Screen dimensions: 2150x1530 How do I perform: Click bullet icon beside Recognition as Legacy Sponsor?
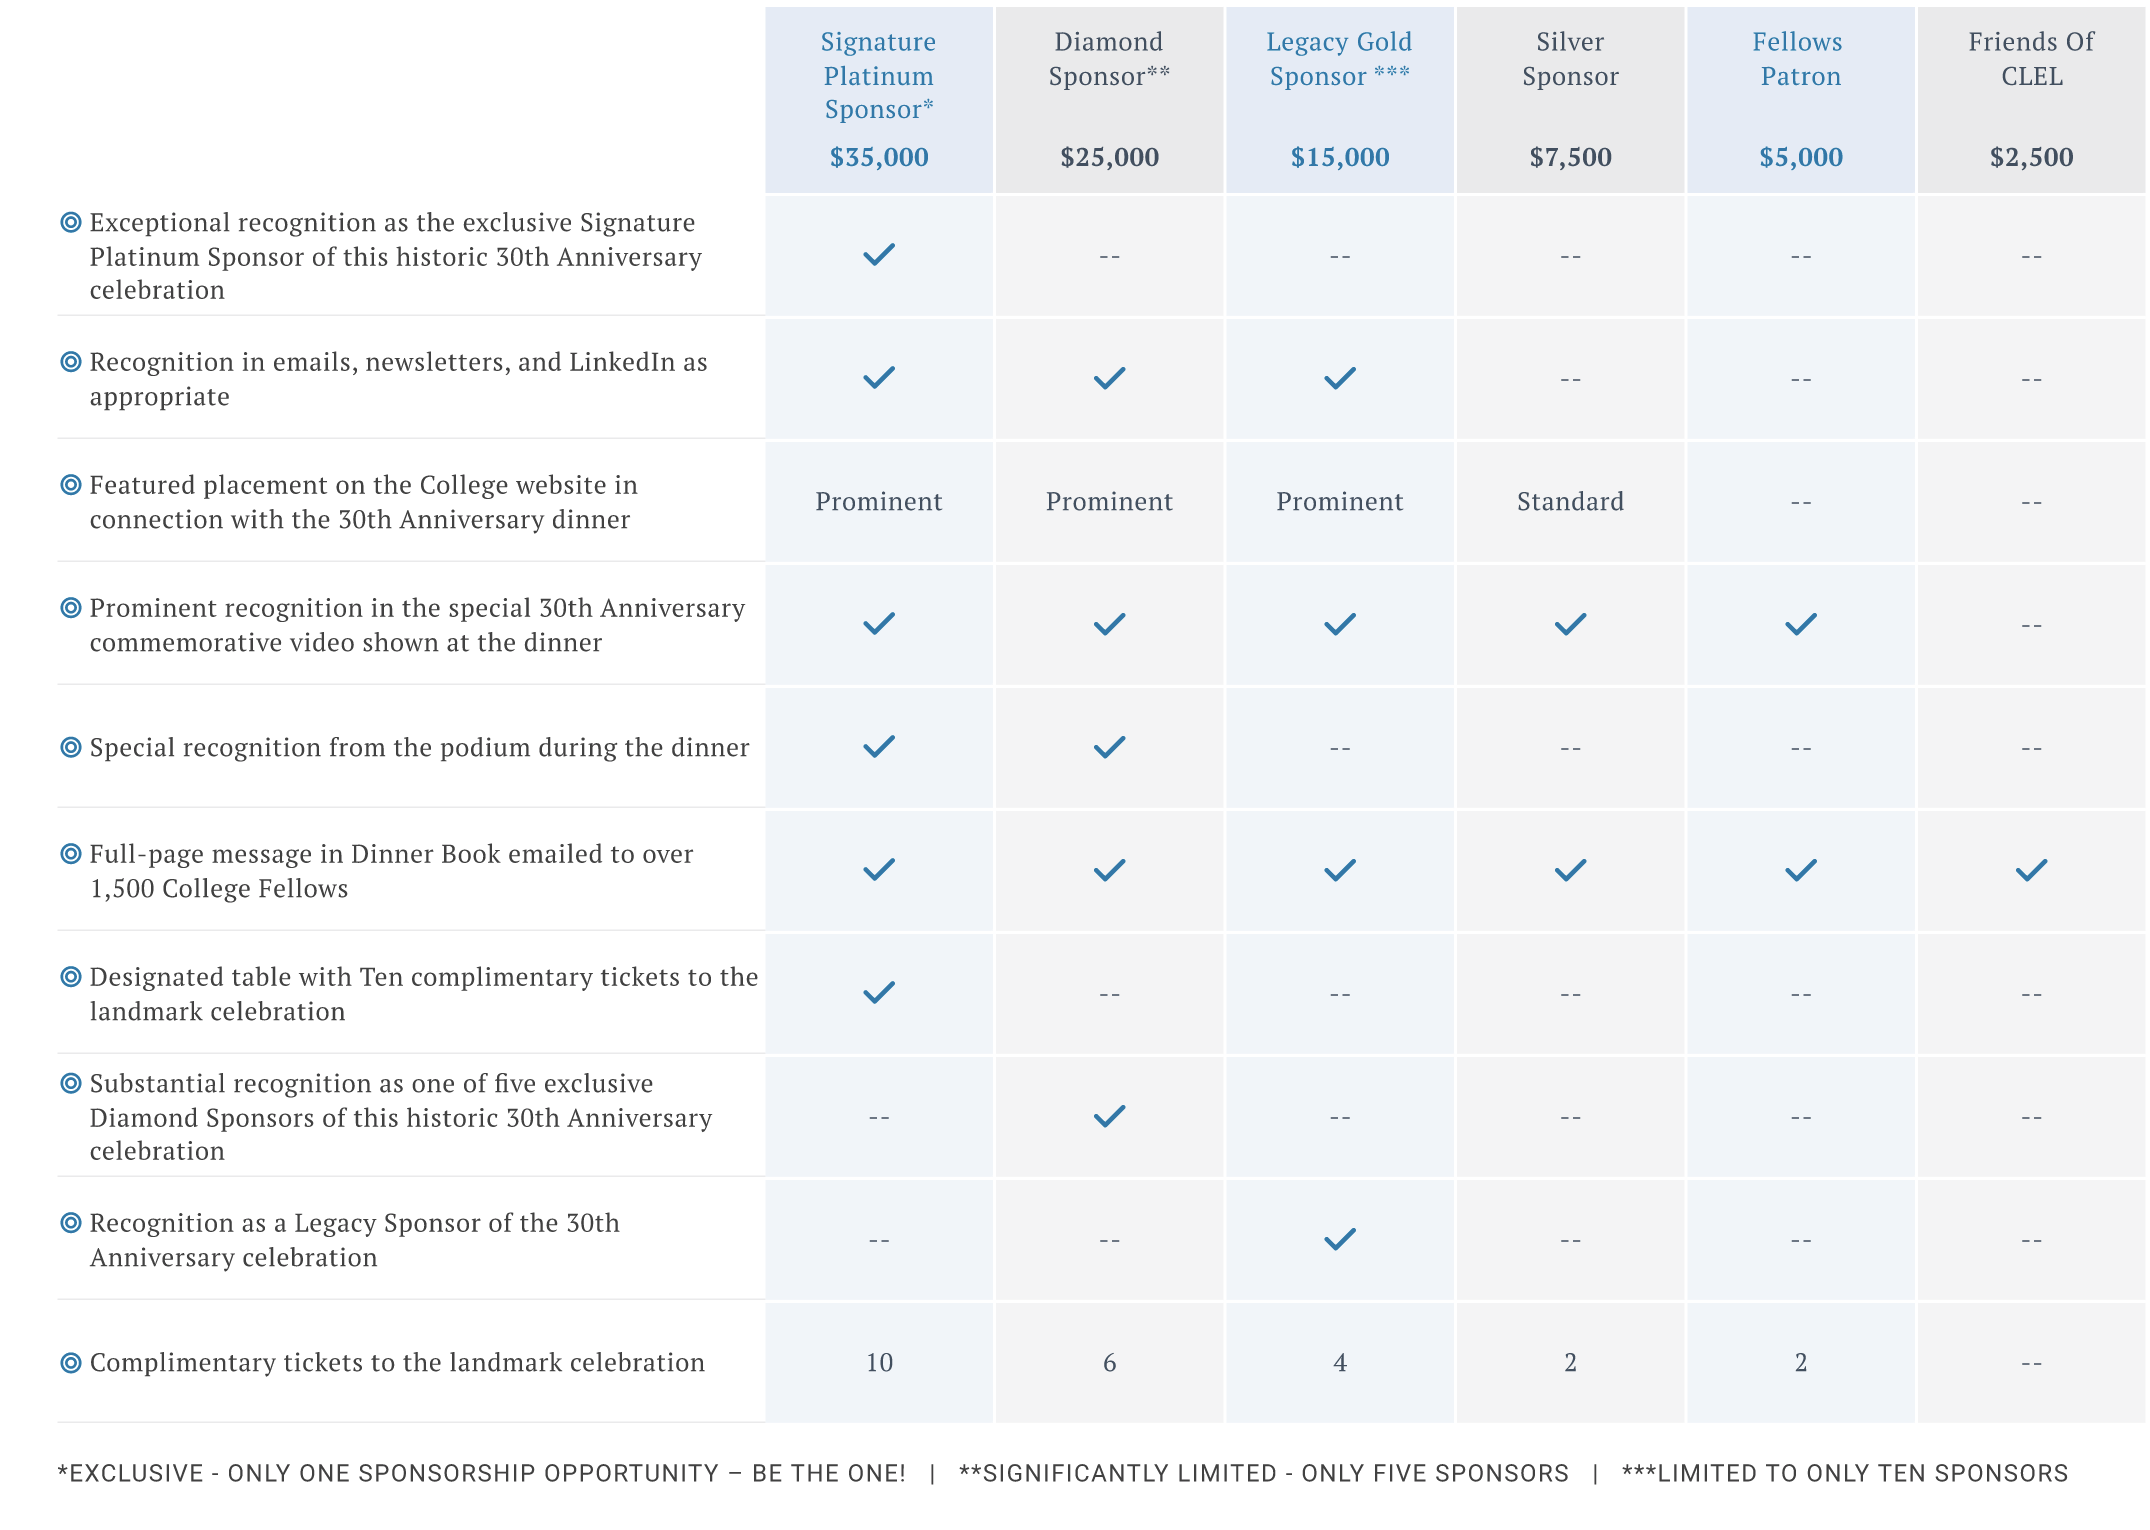[71, 1222]
